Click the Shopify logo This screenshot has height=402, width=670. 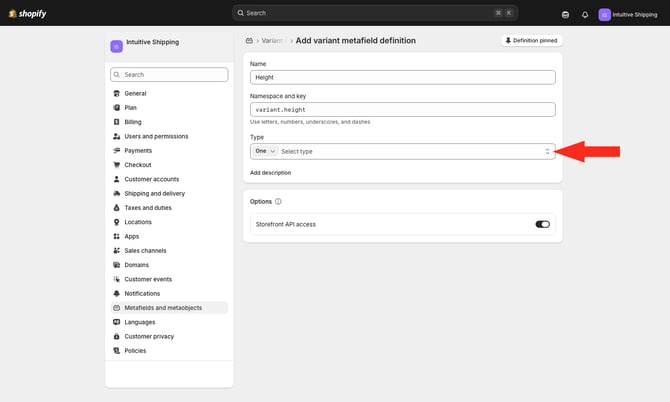click(27, 14)
